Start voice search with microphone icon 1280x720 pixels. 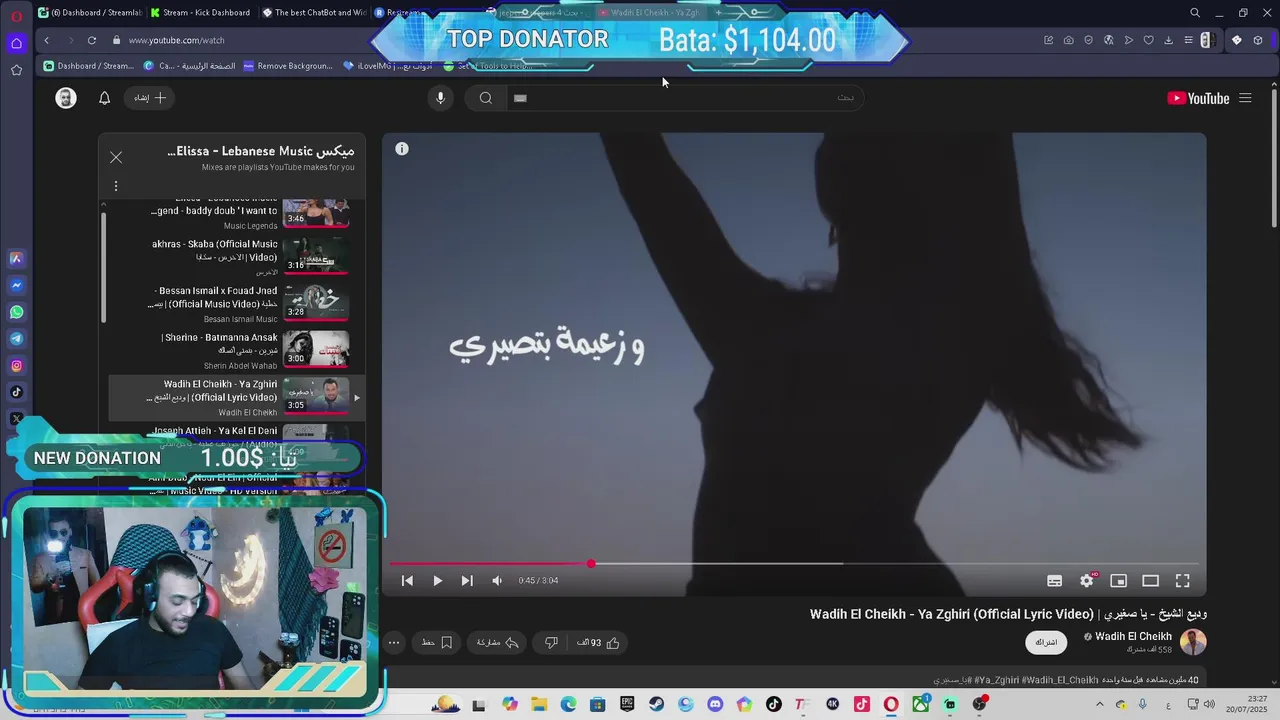tap(440, 98)
